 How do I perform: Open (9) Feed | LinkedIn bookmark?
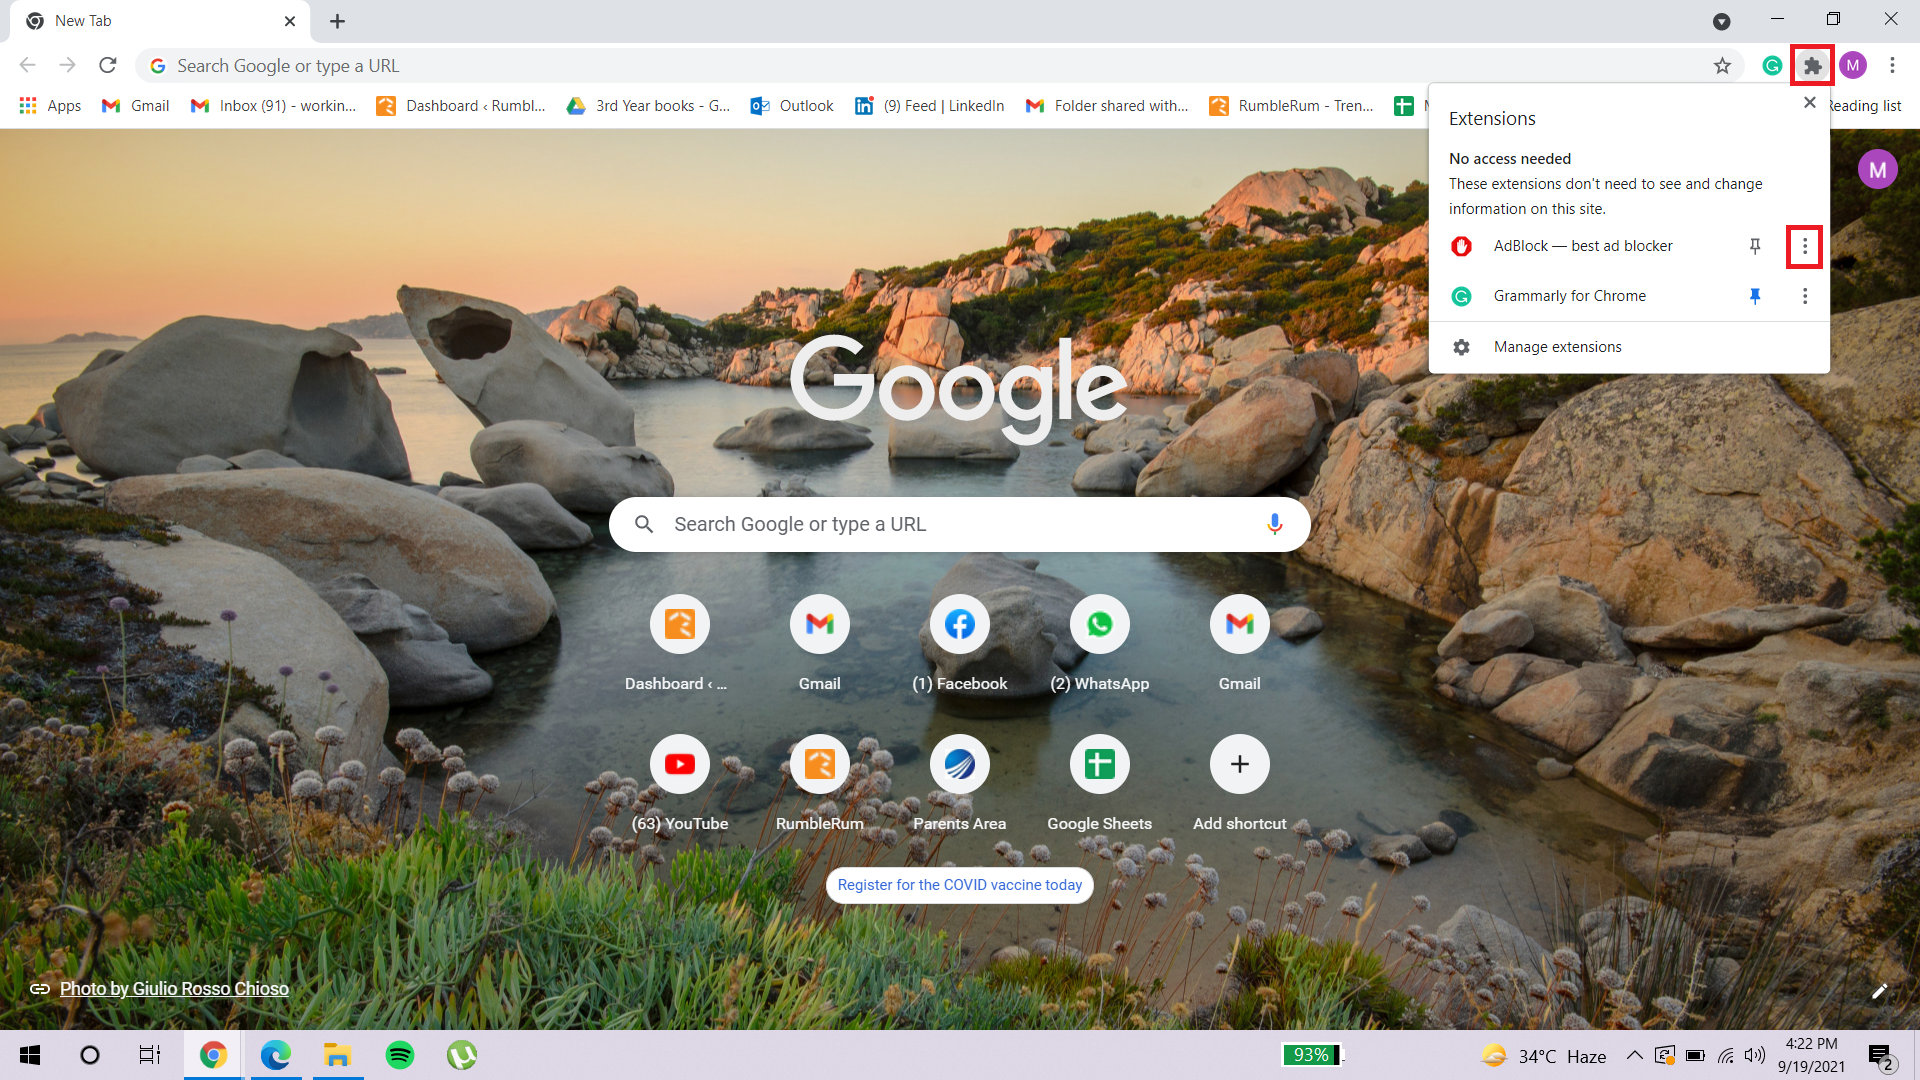[x=929, y=106]
